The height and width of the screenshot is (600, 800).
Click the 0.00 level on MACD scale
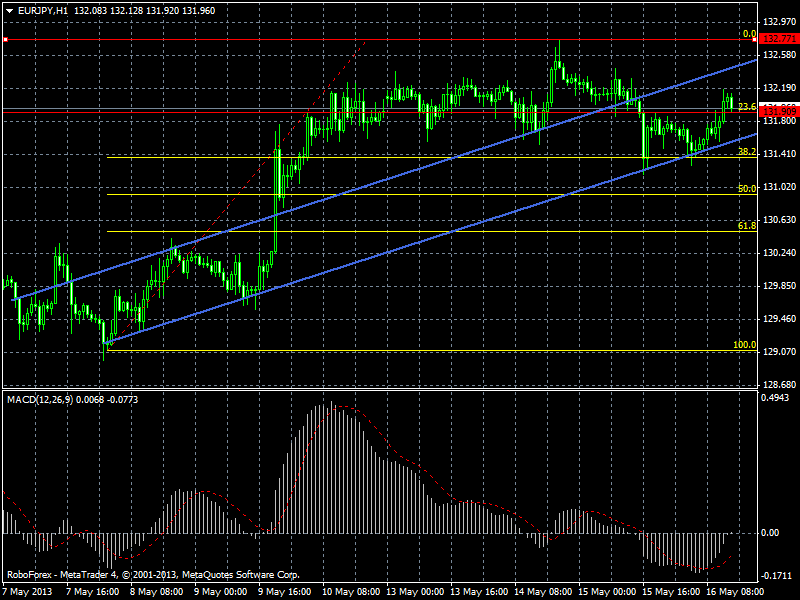tap(770, 533)
